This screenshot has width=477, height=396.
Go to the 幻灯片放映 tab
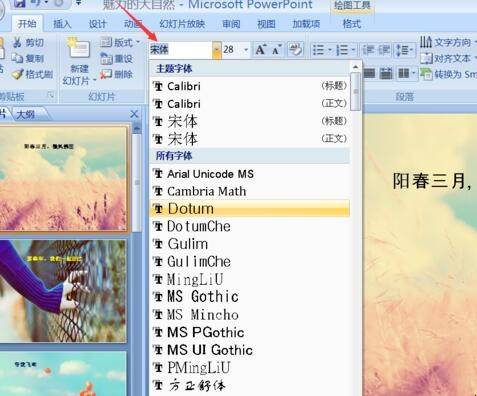point(182,24)
